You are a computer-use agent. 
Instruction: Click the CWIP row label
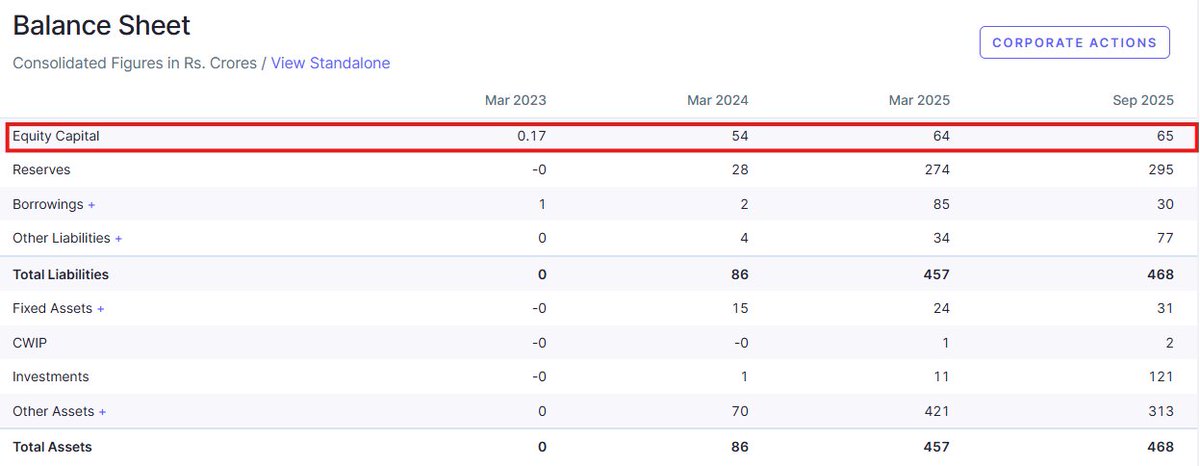pos(29,342)
